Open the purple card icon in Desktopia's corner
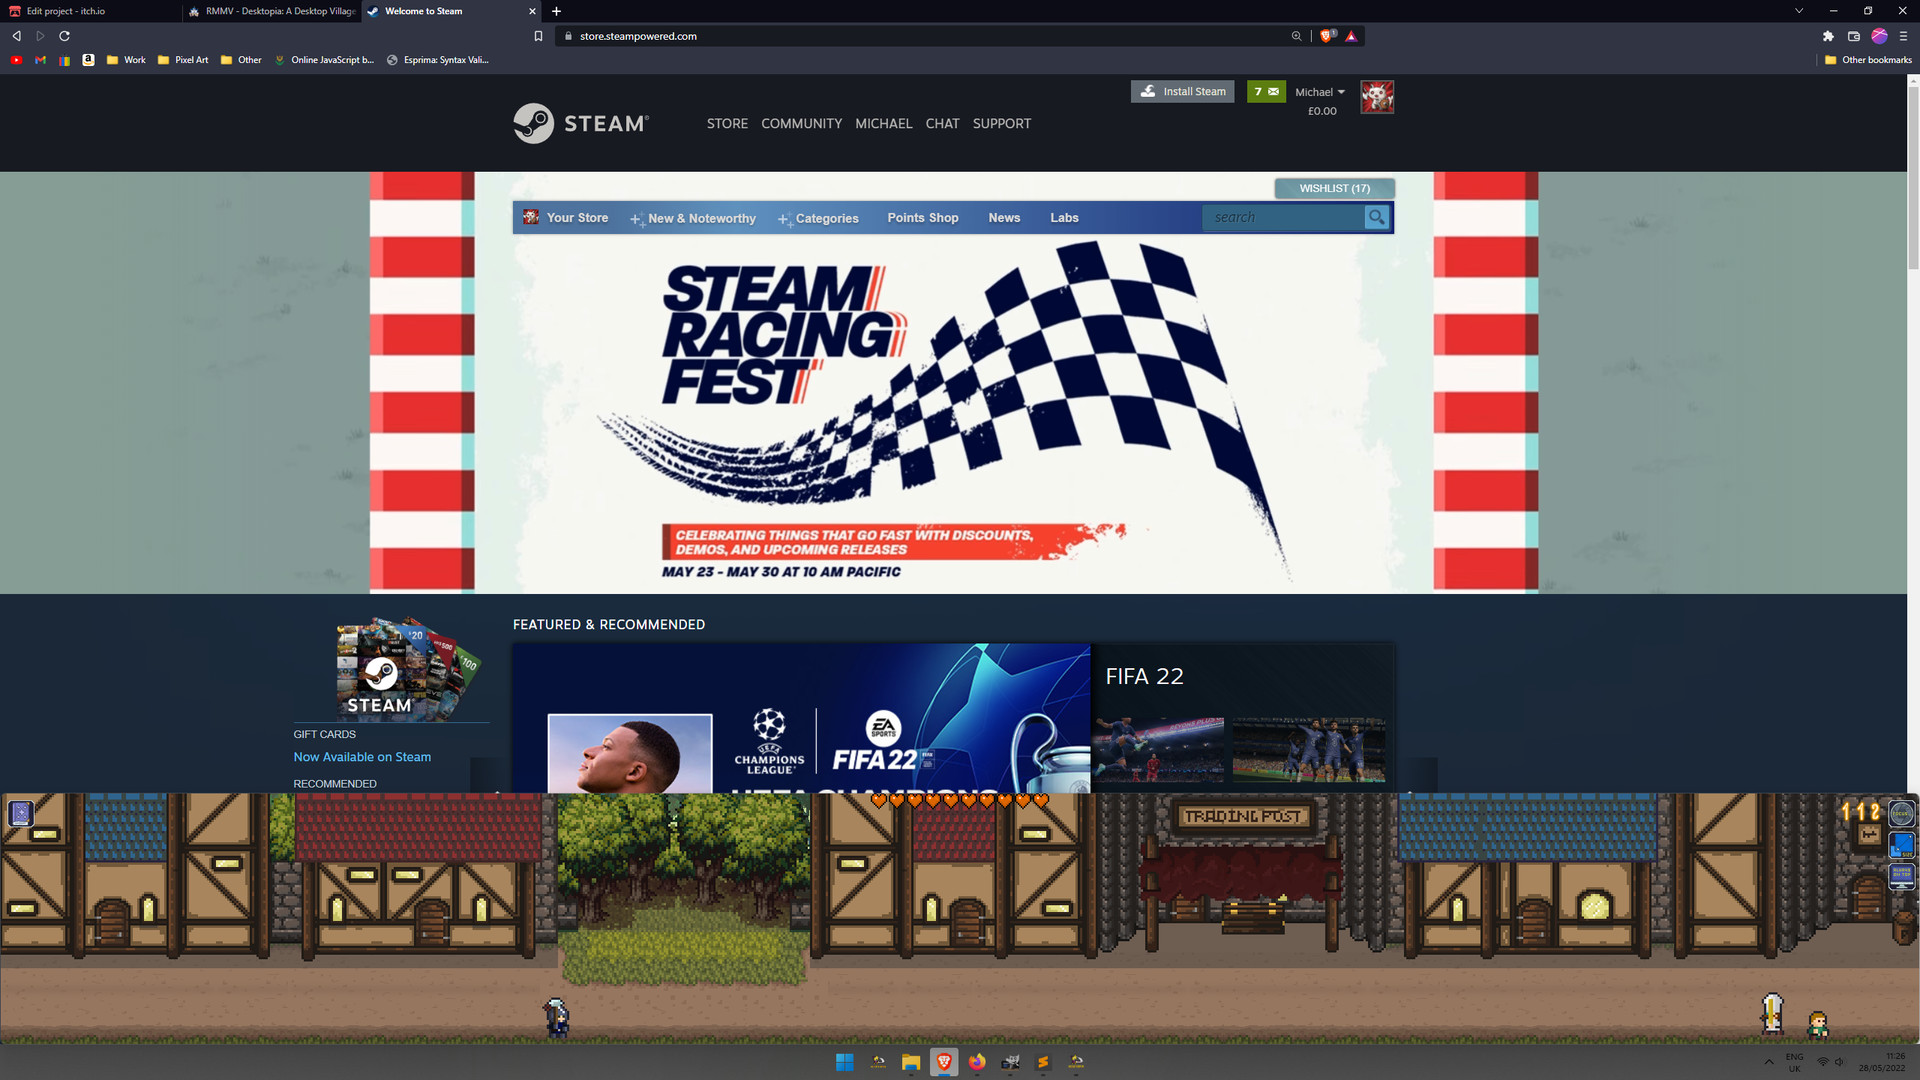 [21, 813]
